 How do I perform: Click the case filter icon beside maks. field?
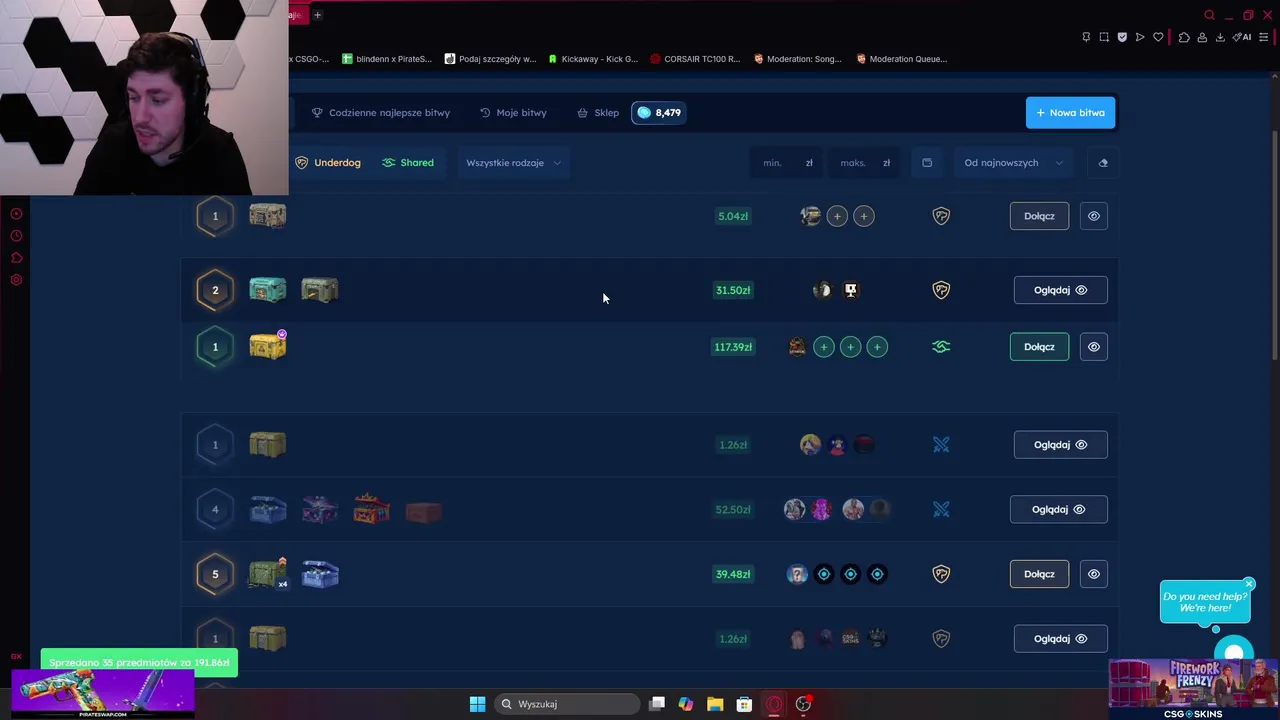click(927, 162)
